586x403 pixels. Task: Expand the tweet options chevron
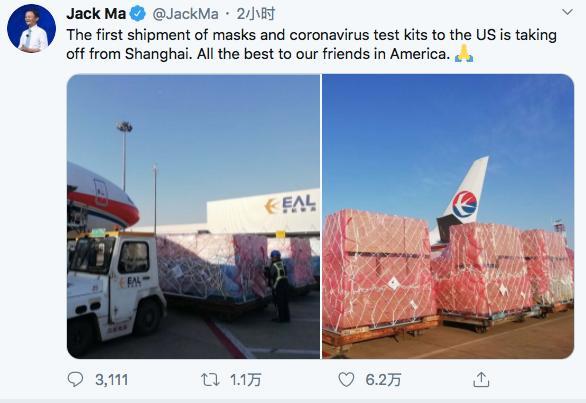click(567, 12)
